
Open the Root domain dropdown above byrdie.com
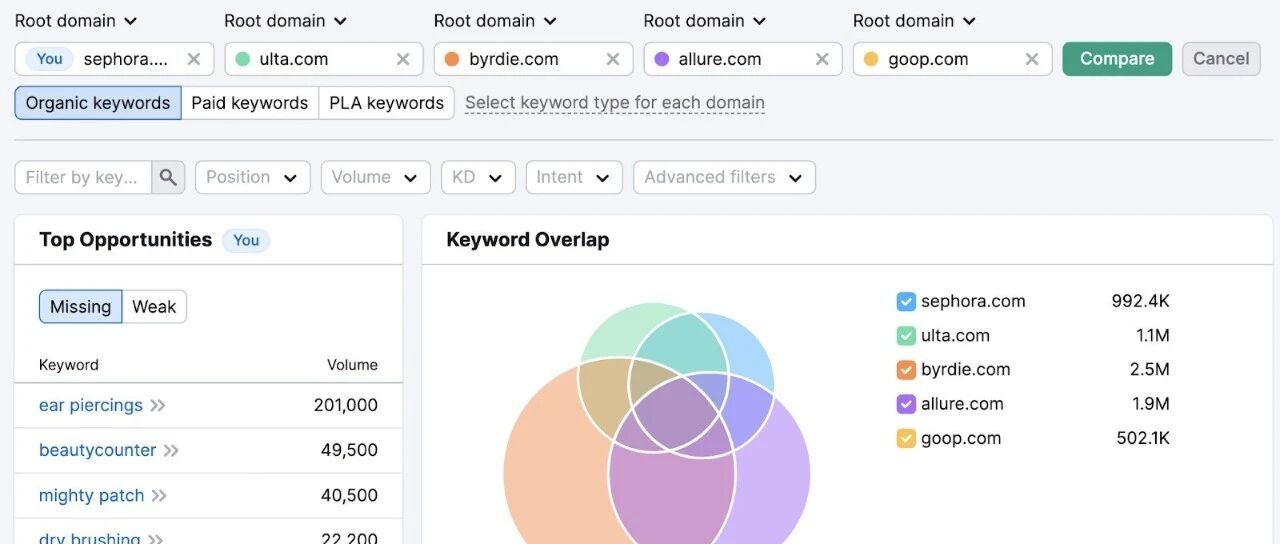[x=495, y=20]
